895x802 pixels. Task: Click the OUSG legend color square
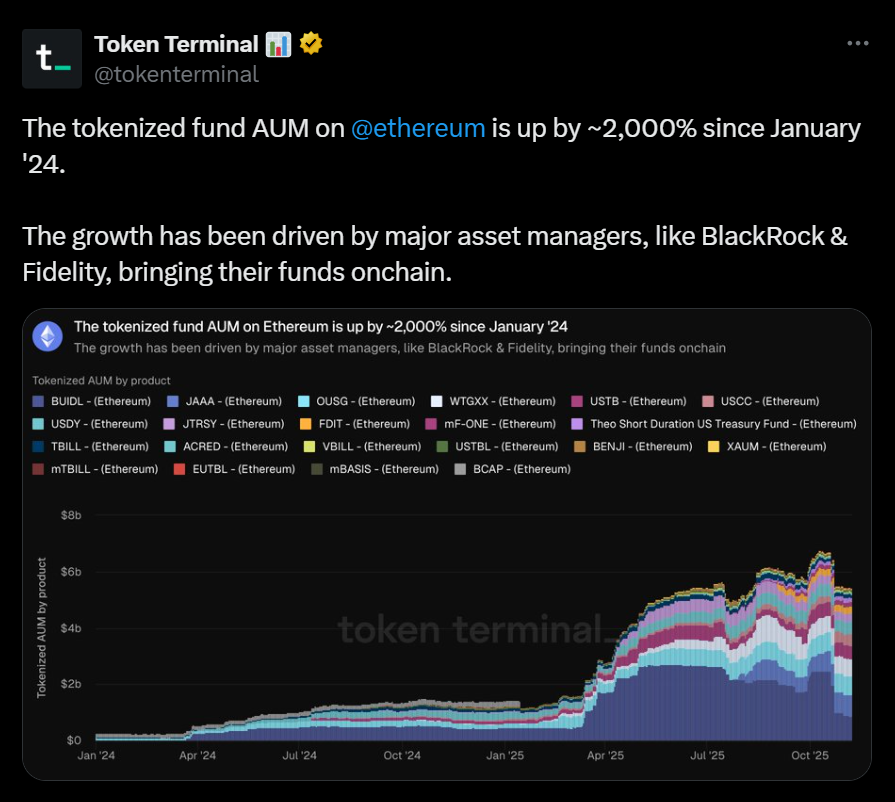click(x=304, y=401)
